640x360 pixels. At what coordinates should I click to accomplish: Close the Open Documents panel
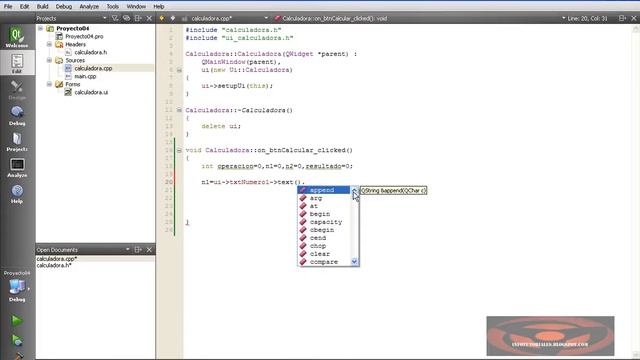click(149, 249)
